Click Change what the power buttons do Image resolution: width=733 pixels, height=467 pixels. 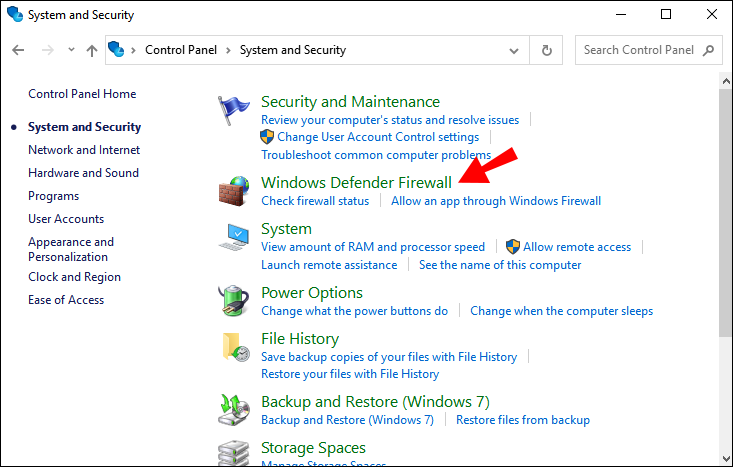coord(354,311)
